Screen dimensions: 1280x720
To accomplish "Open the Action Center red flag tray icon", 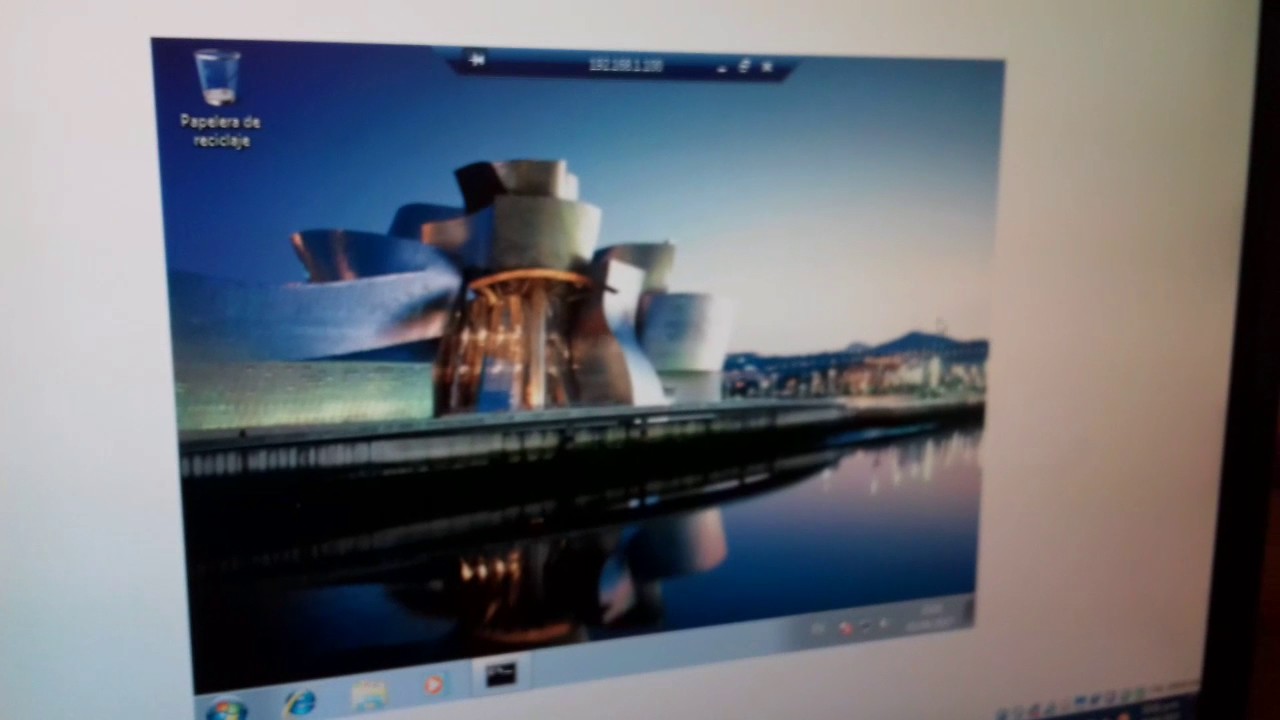I will click(845, 628).
